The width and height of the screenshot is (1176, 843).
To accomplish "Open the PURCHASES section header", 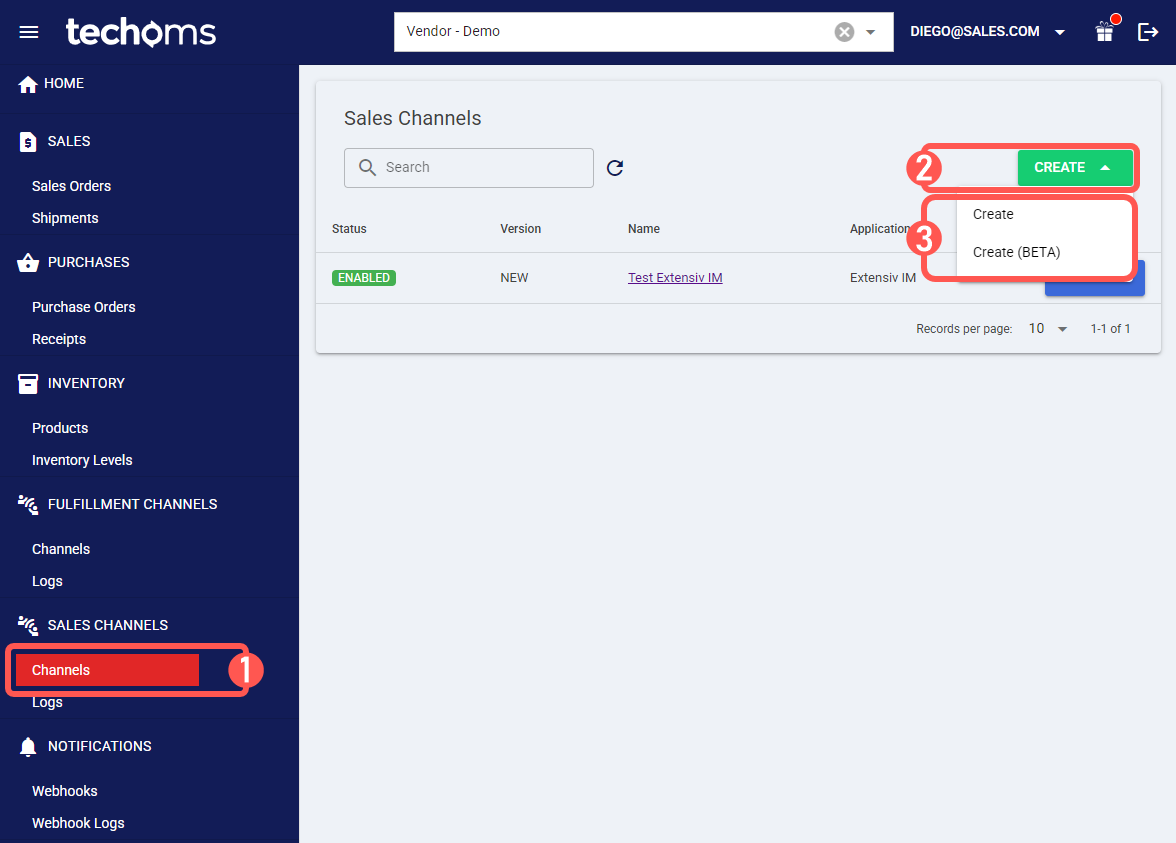I will point(88,262).
